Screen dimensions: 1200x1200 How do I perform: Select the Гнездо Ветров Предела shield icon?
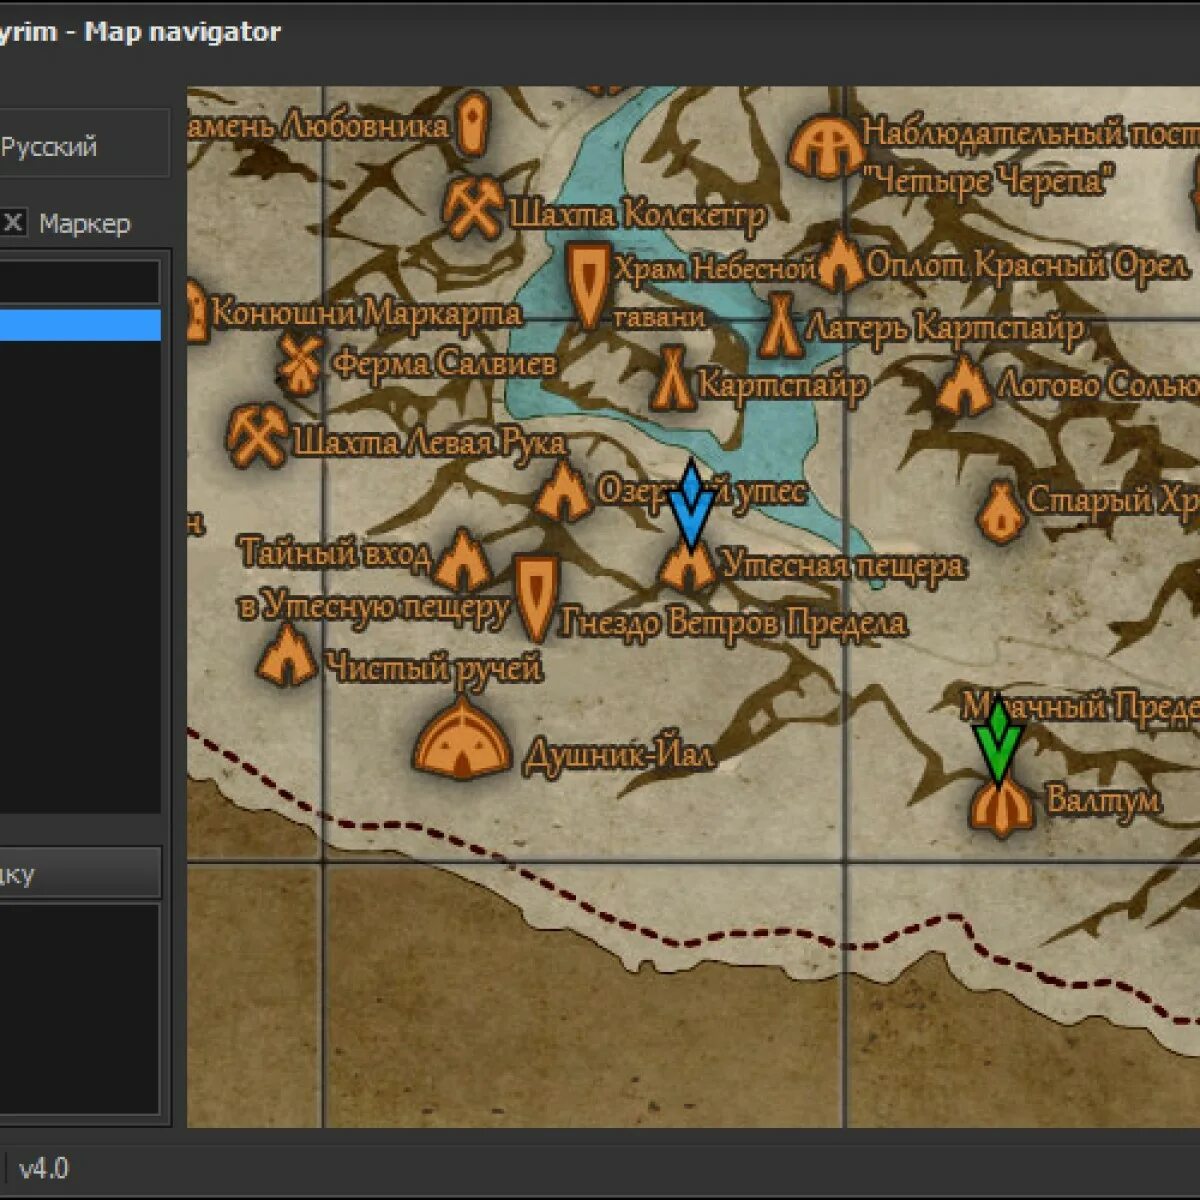point(536,598)
